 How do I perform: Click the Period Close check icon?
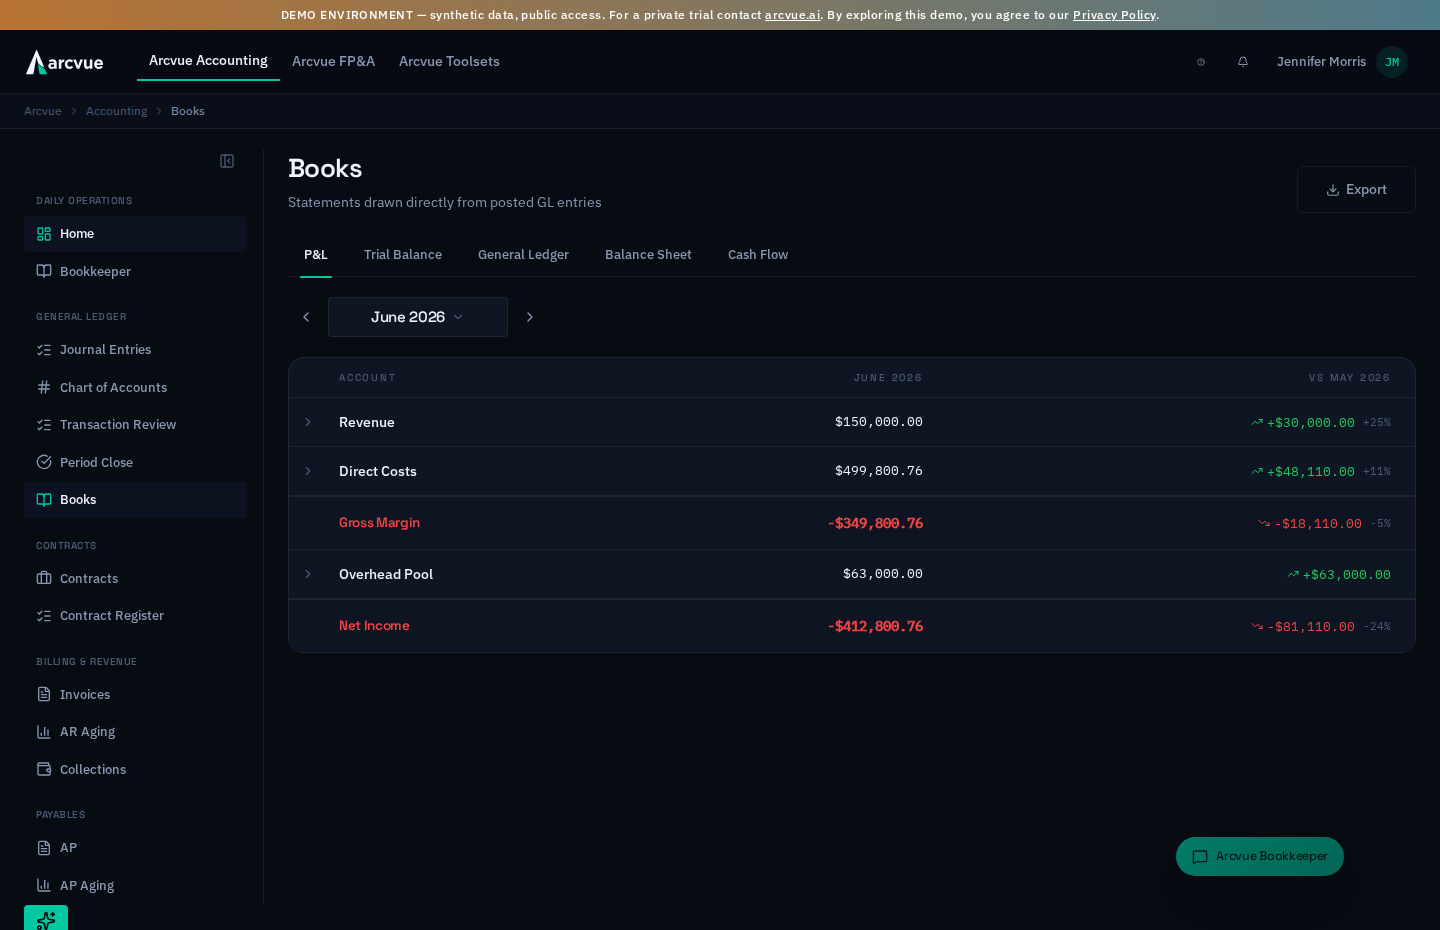coord(44,462)
